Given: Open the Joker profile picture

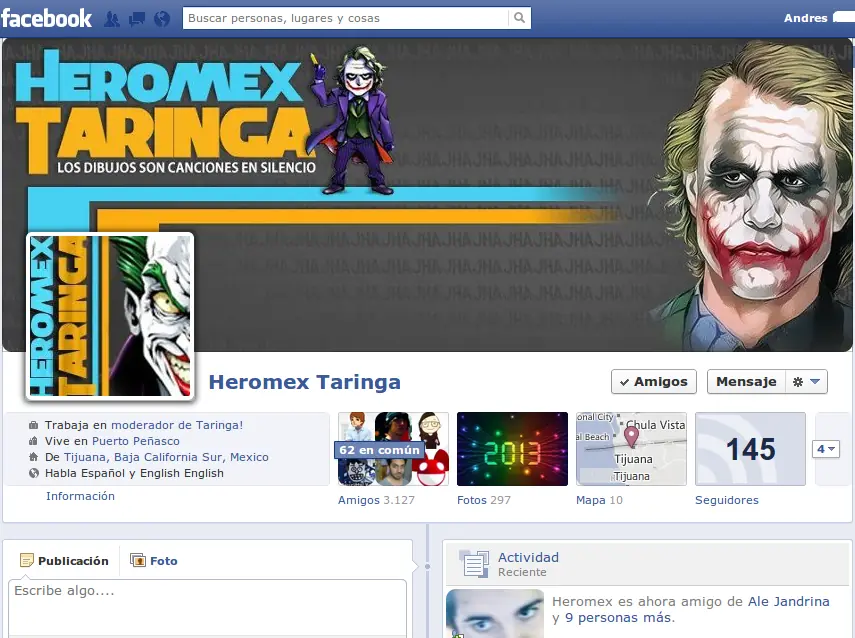Looking at the screenshot, I should click(x=110, y=316).
